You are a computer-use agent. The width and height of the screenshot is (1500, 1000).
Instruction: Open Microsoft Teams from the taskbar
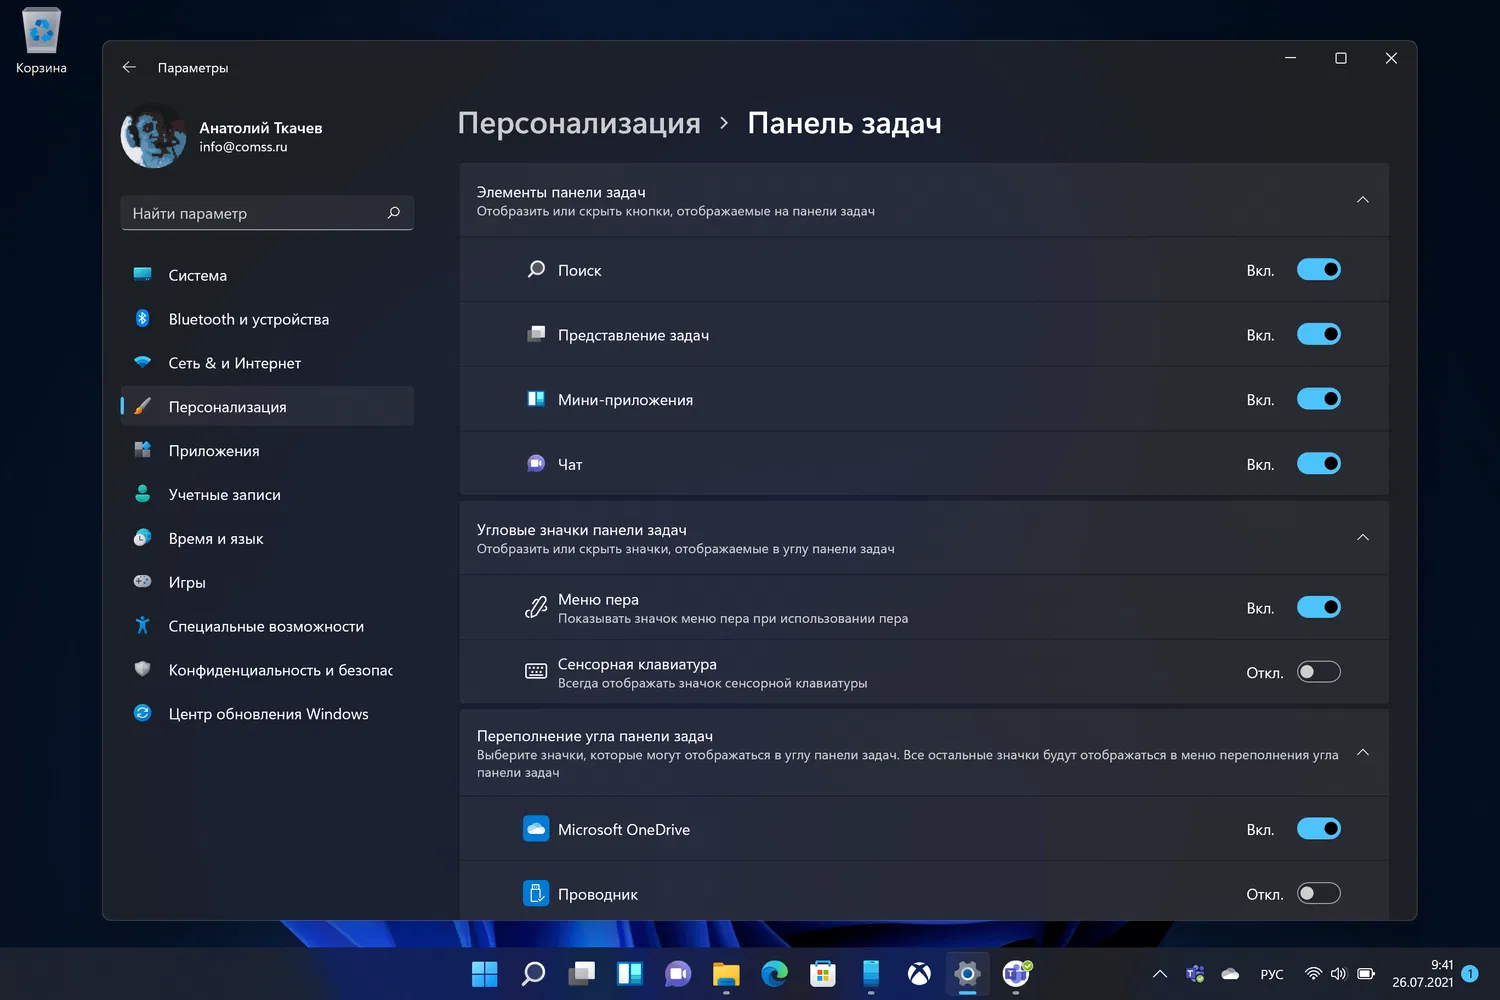(x=1016, y=973)
